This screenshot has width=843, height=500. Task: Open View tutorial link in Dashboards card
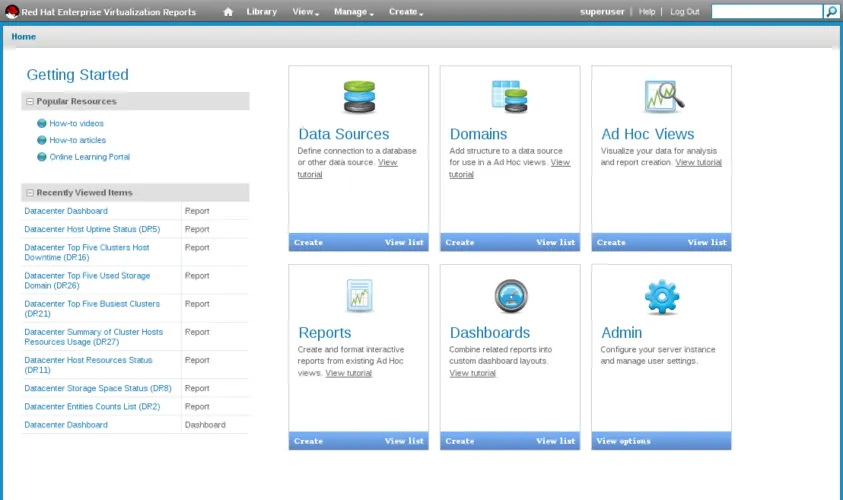473,373
